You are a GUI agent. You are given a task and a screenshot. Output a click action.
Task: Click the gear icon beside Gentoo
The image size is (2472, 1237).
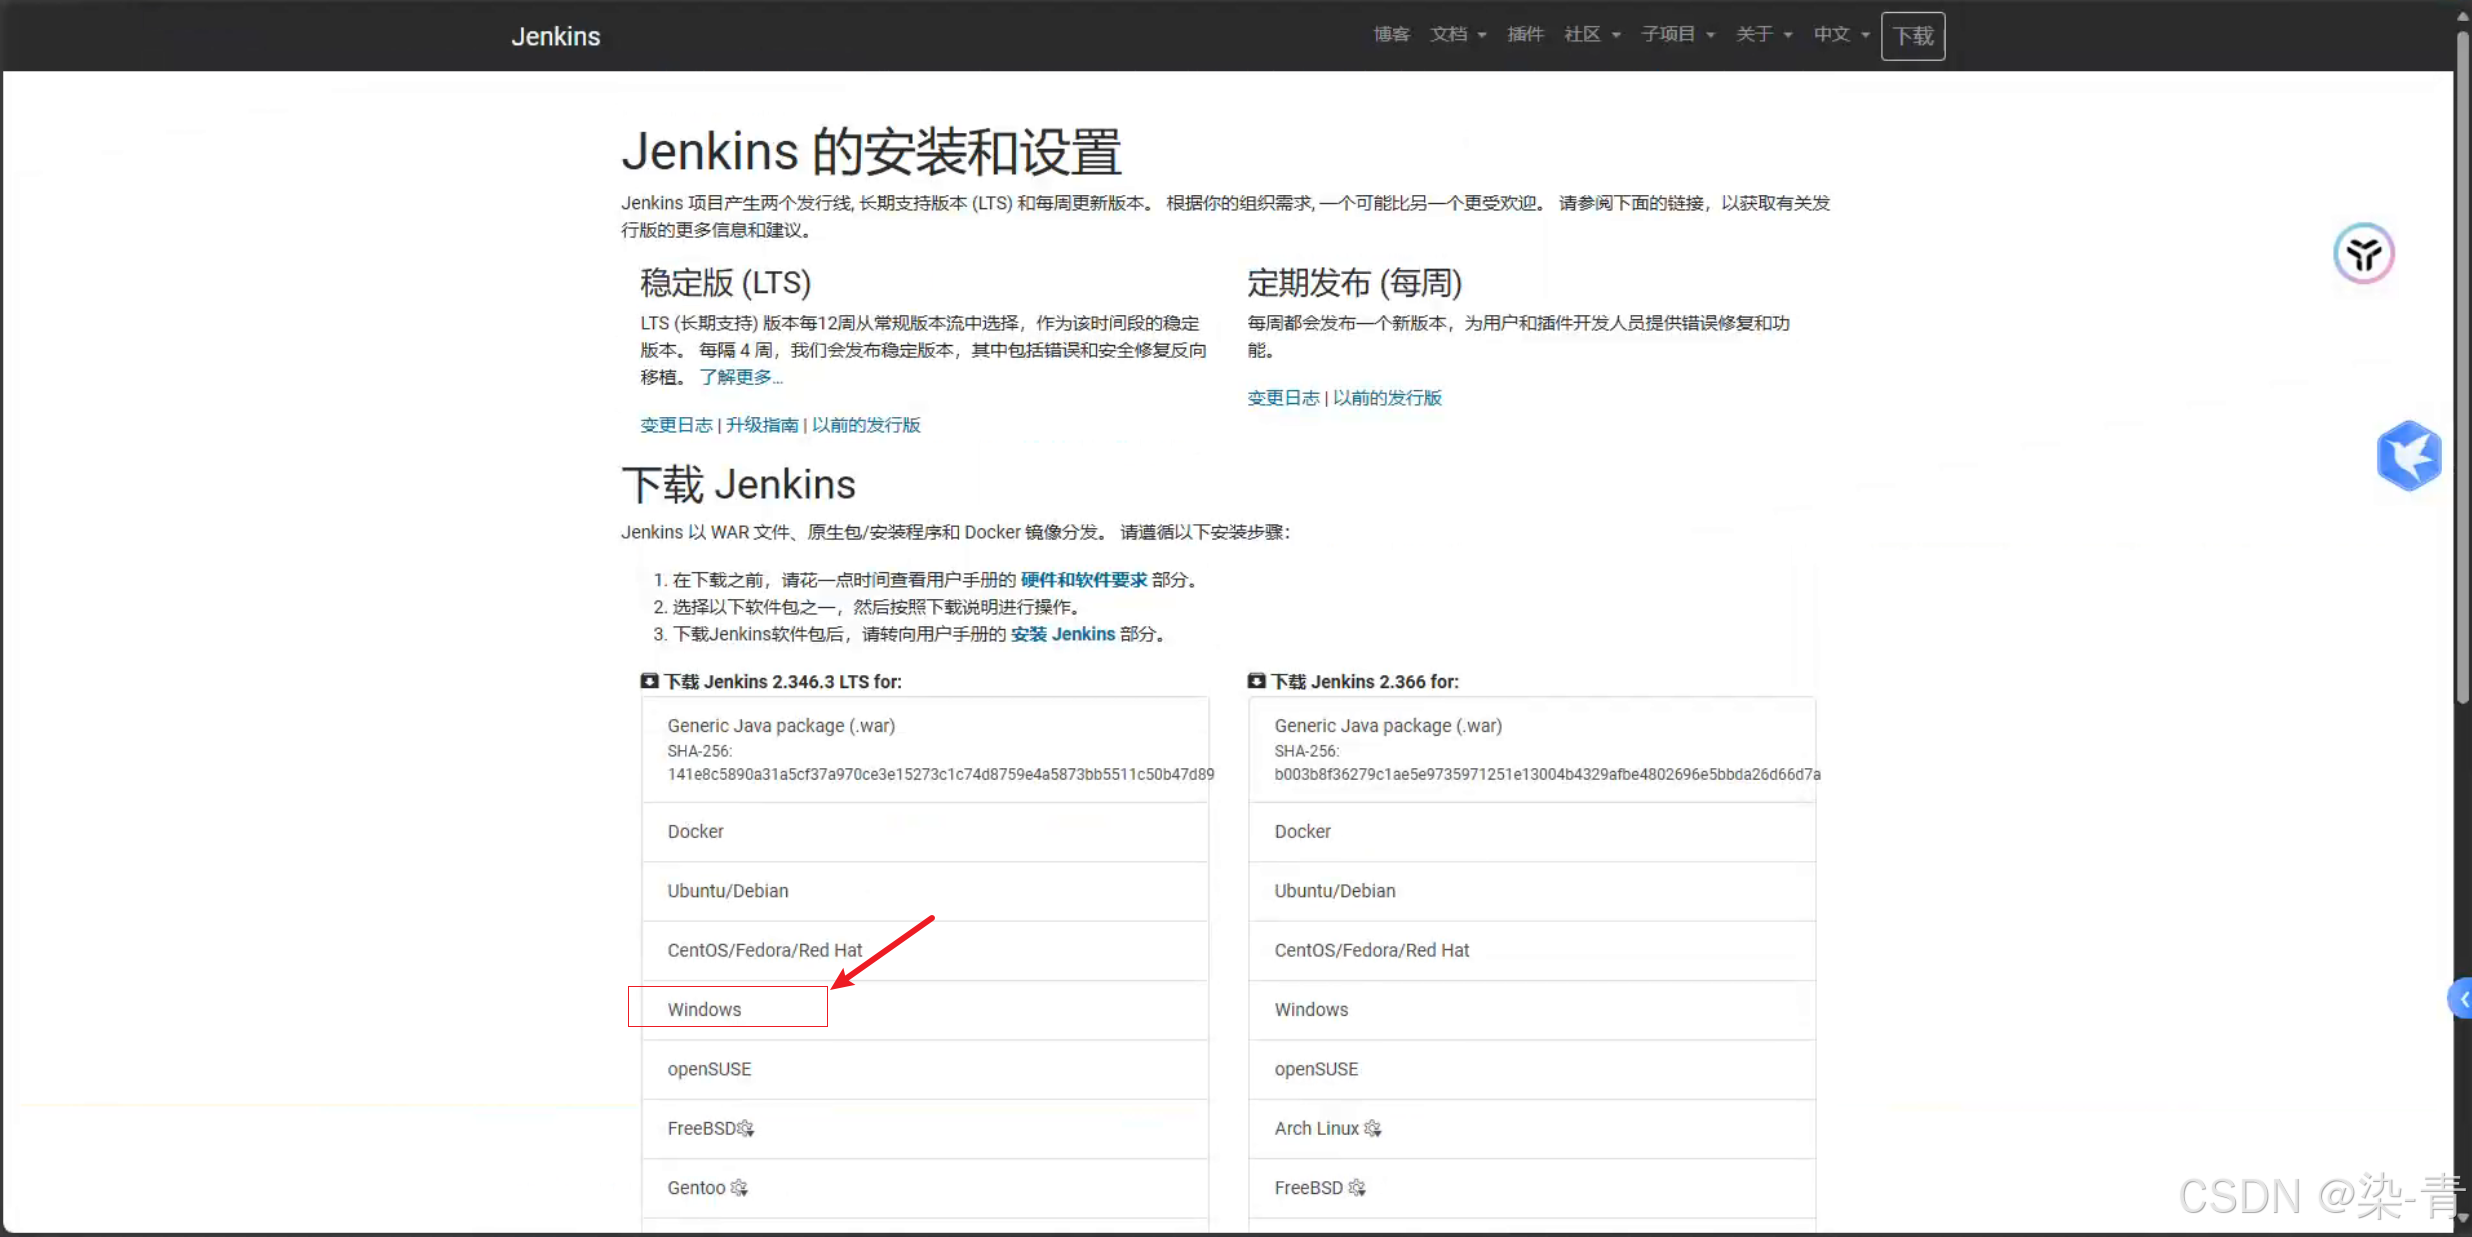[x=739, y=1187]
